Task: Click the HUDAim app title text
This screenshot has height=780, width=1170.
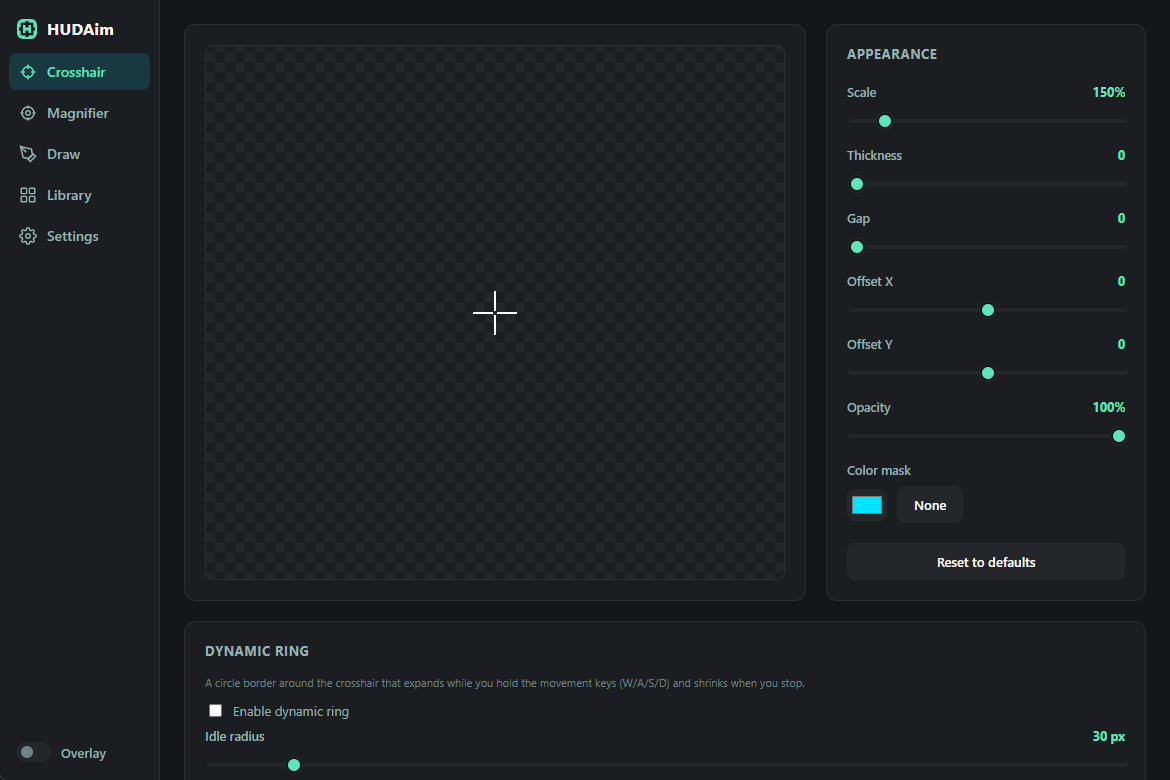Action: click(x=81, y=30)
